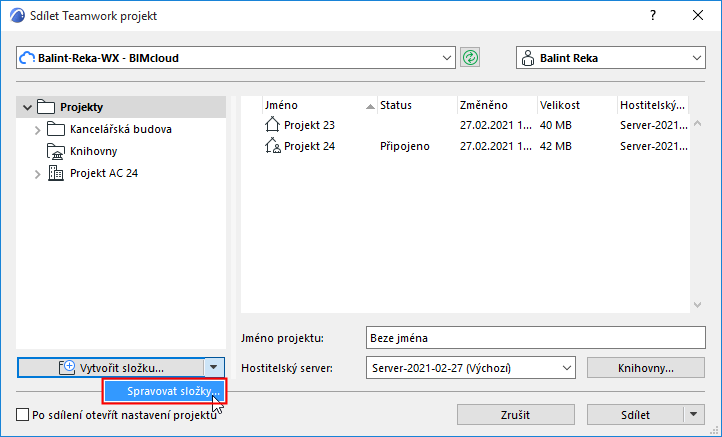Click the ArchiCAD logo in title bar
Image resolution: width=722 pixels, height=437 pixels.
17,16
